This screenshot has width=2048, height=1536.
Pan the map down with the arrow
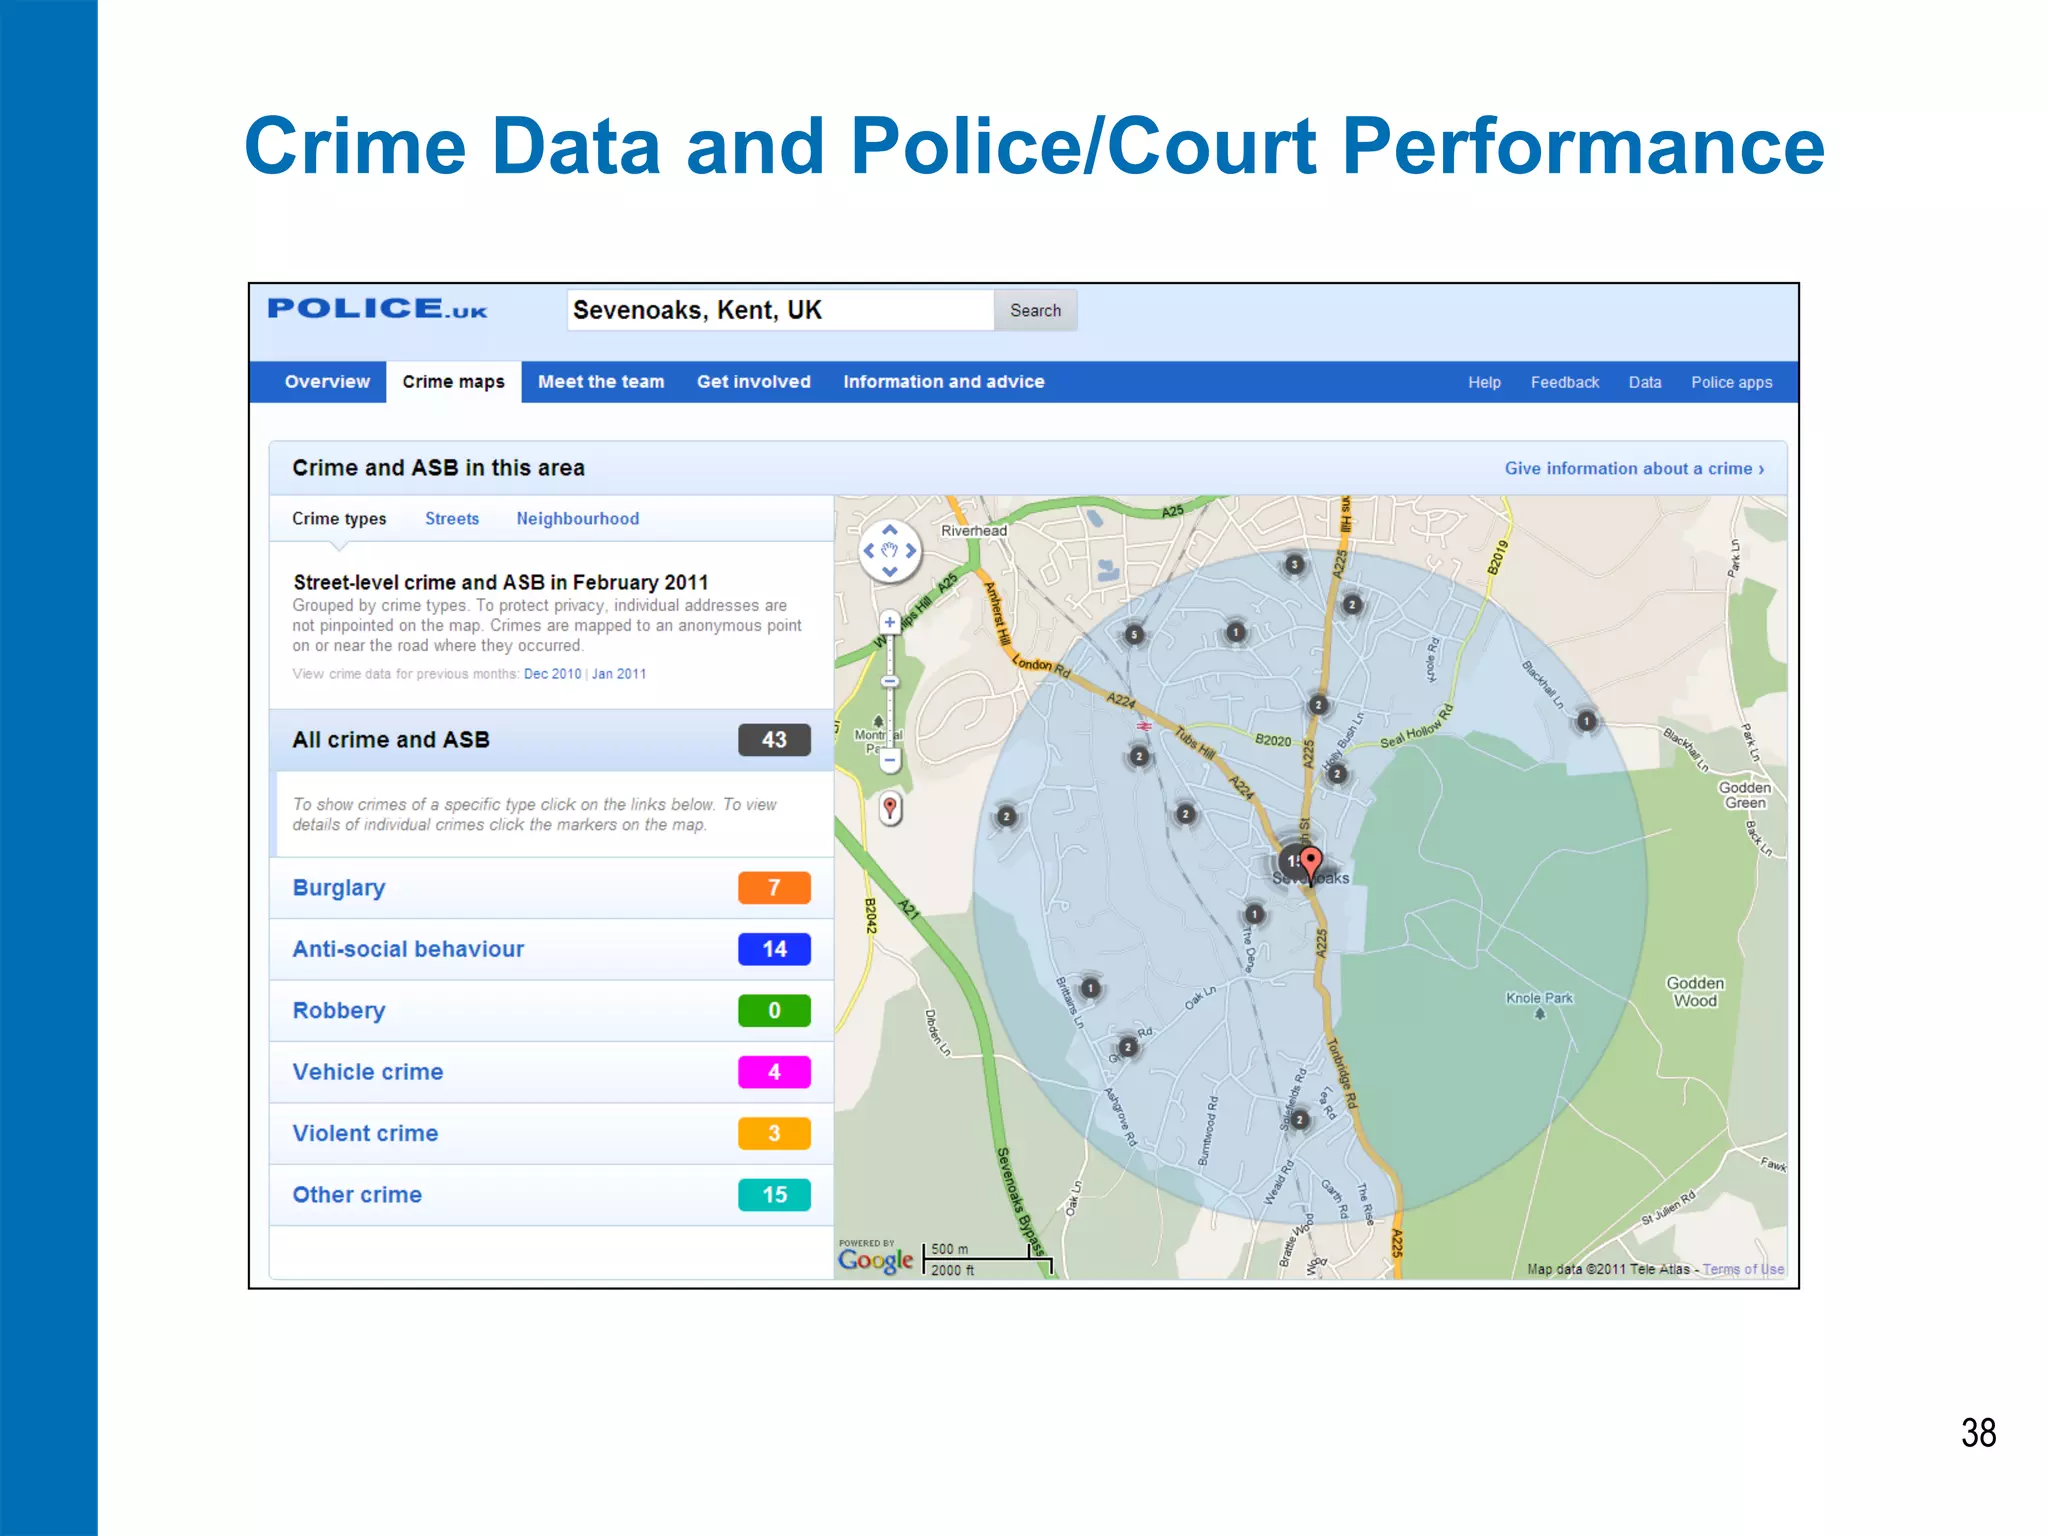click(889, 571)
